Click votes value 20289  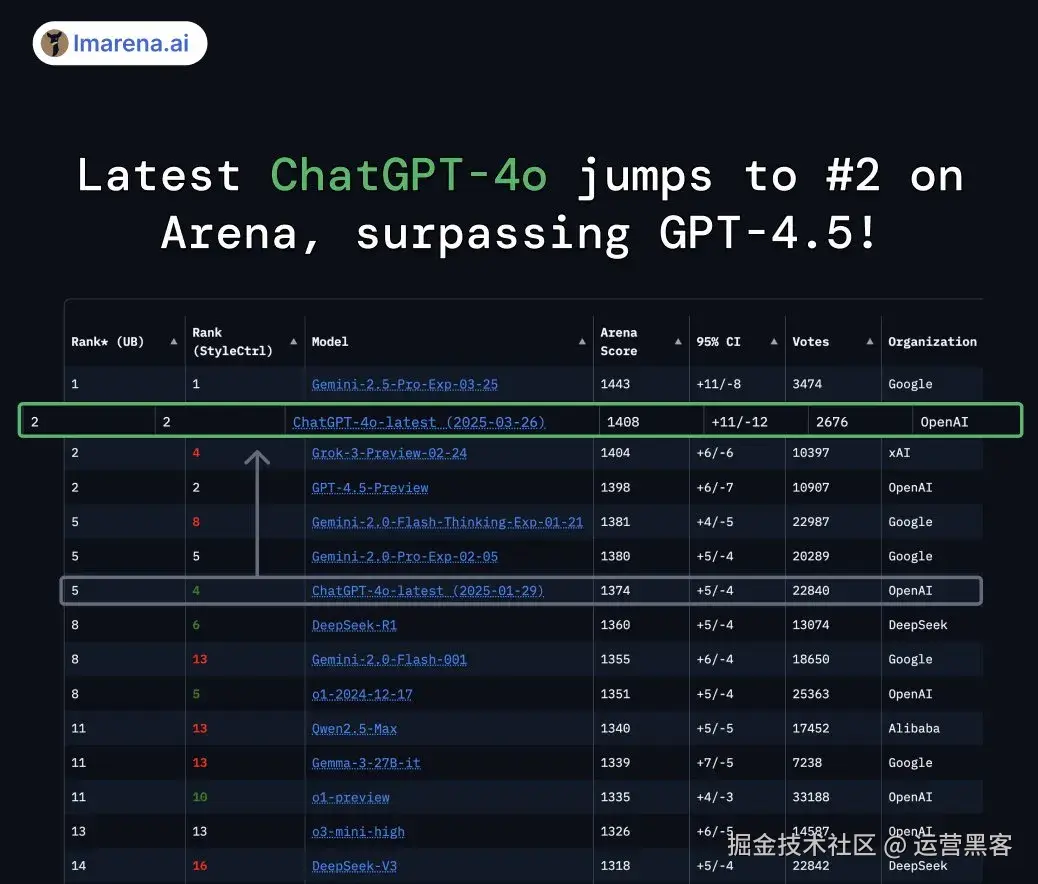(811, 556)
